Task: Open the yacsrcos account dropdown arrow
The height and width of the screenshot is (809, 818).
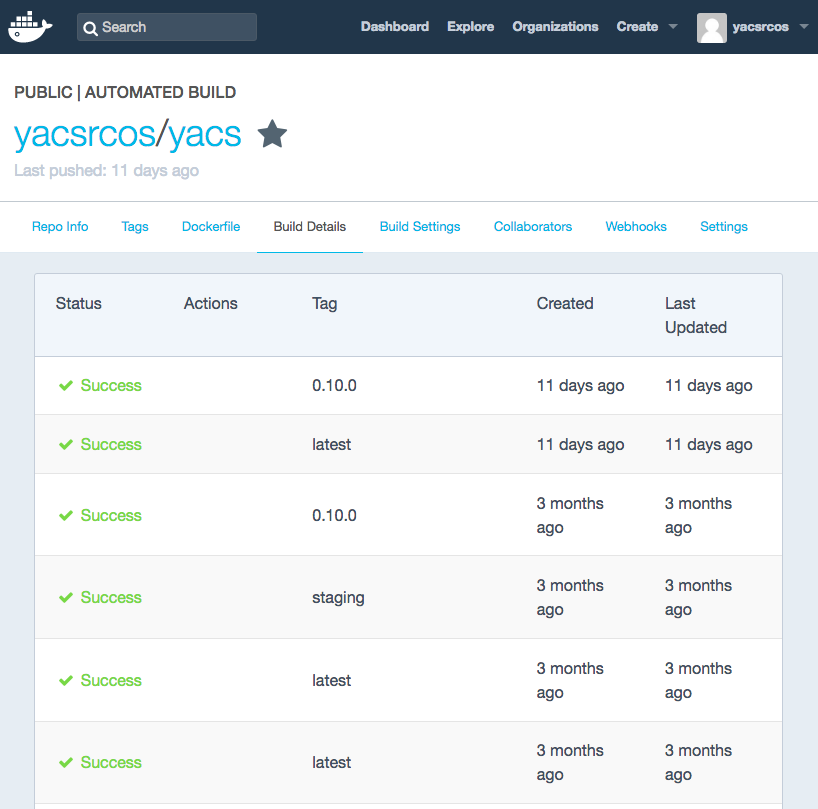Action: [804, 27]
